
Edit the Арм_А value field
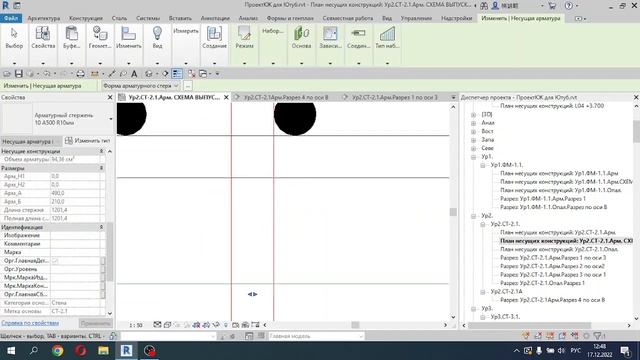(x=76, y=193)
